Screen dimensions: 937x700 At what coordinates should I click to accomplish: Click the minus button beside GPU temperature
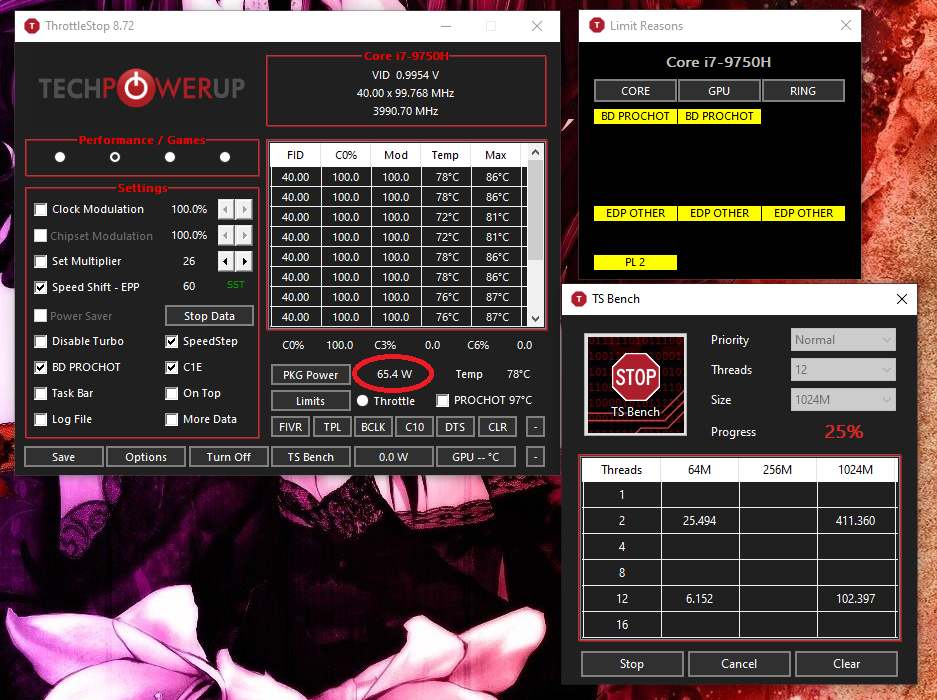535,457
